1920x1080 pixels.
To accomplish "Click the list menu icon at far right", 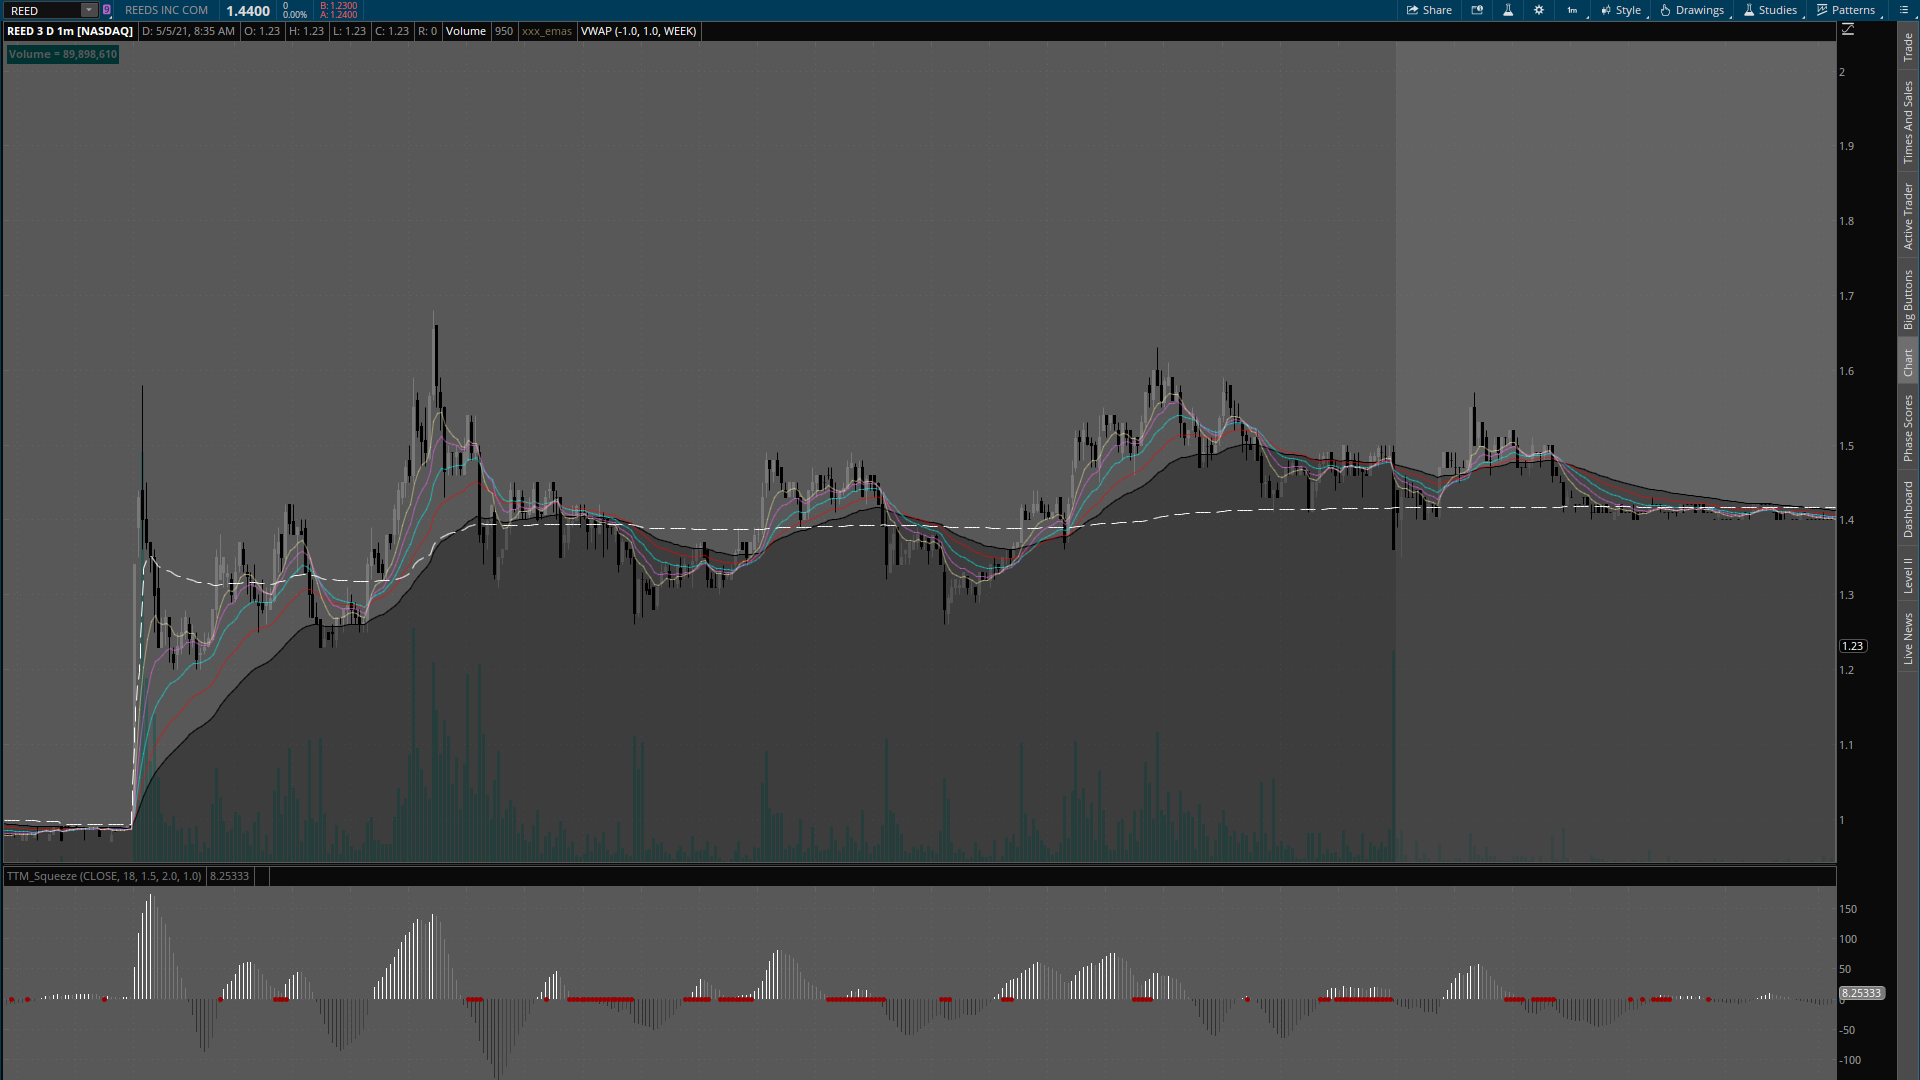I will 1904,10.
